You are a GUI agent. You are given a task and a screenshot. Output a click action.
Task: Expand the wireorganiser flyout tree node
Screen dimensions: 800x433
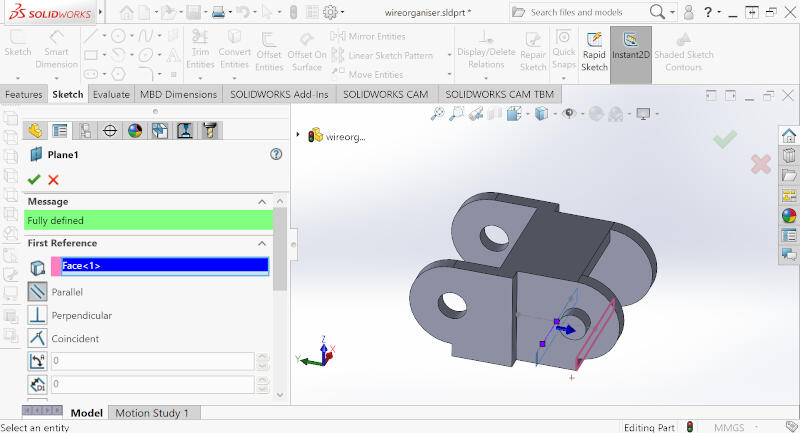298,135
